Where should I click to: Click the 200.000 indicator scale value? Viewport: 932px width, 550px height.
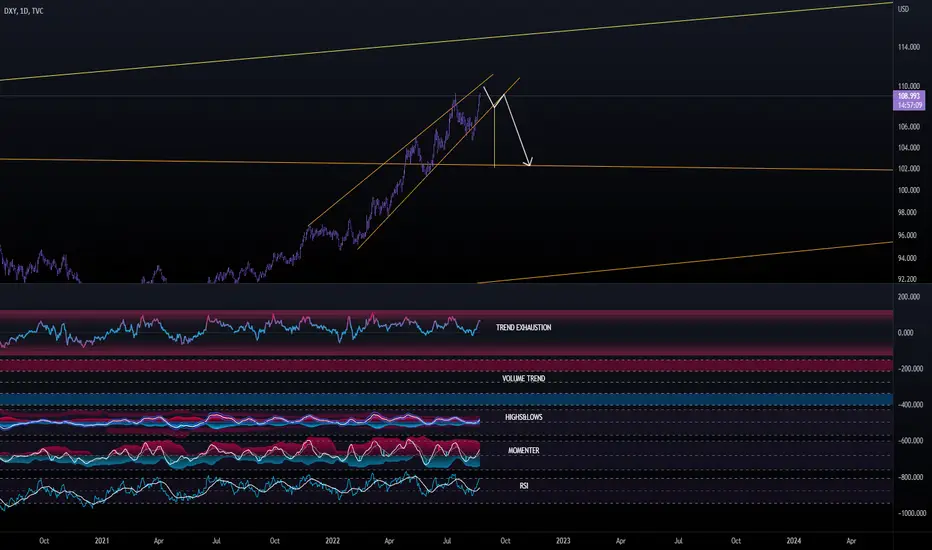coord(909,297)
